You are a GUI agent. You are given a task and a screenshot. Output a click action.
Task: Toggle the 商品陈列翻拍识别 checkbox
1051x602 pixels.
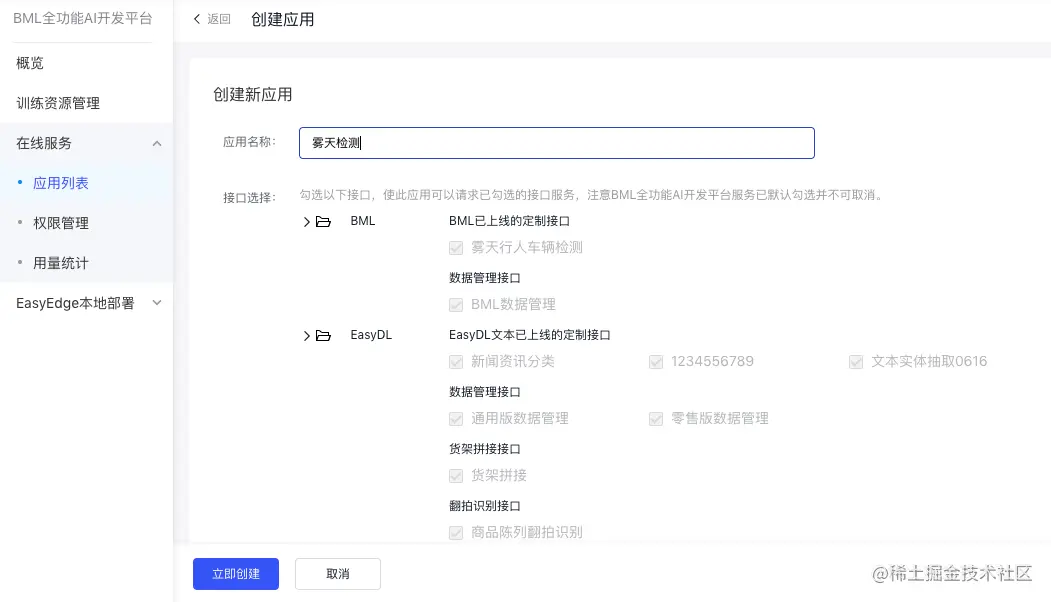click(x=456, y=533)
